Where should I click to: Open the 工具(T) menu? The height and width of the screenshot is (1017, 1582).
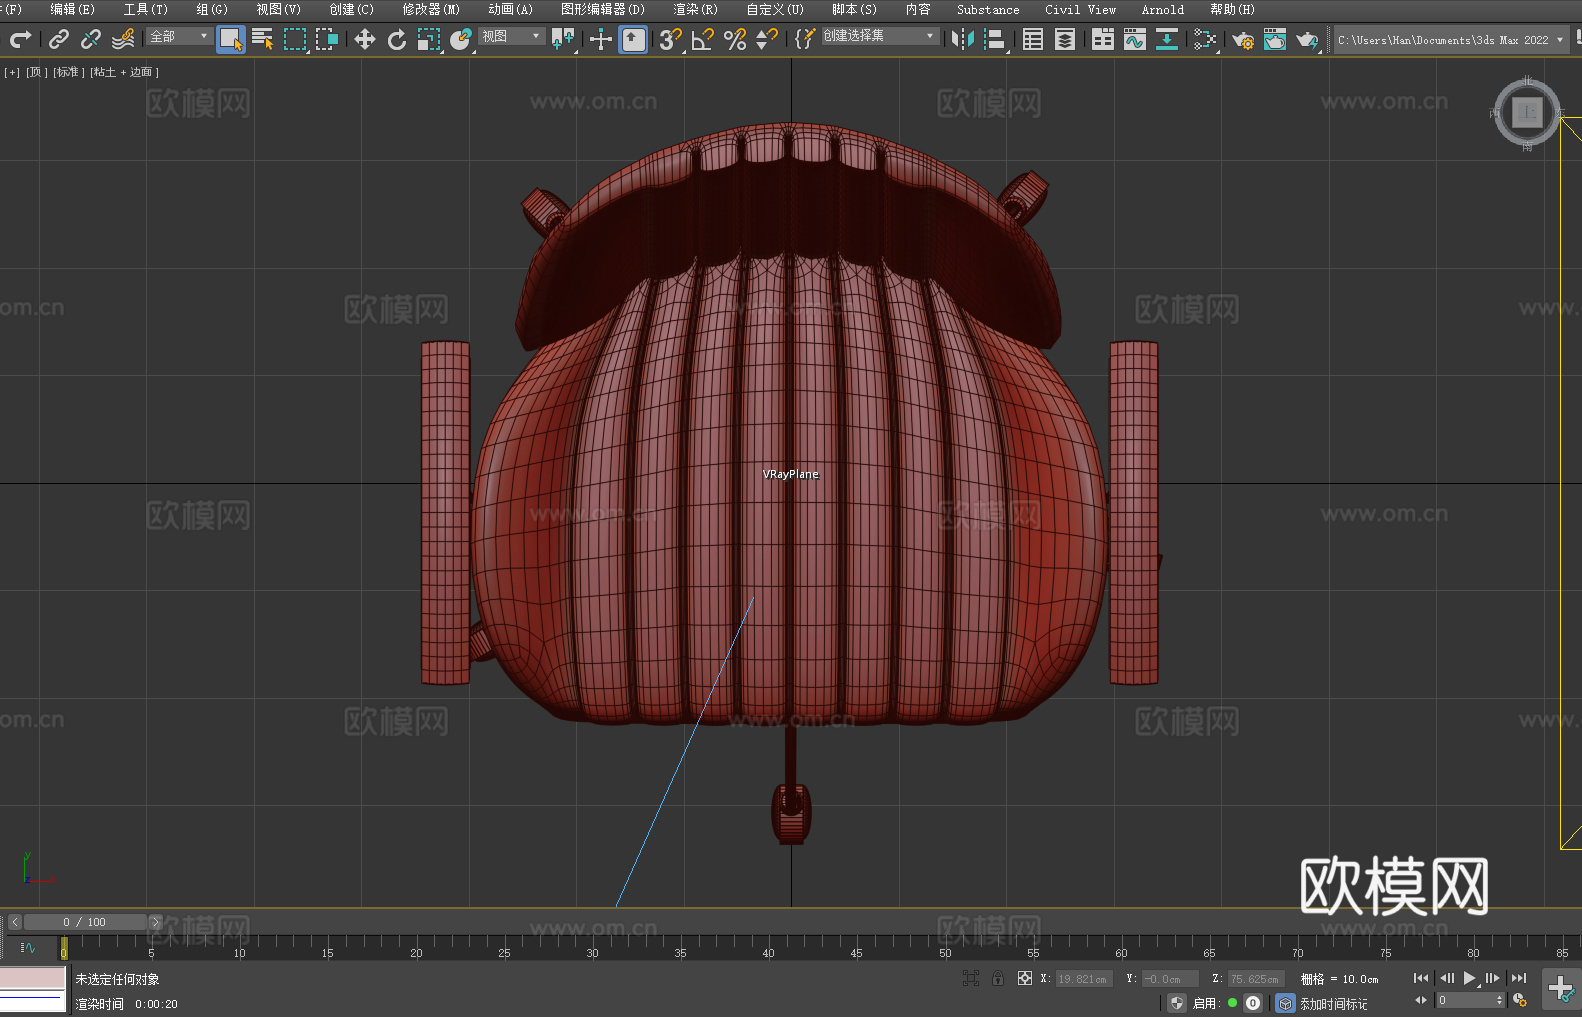146,9
